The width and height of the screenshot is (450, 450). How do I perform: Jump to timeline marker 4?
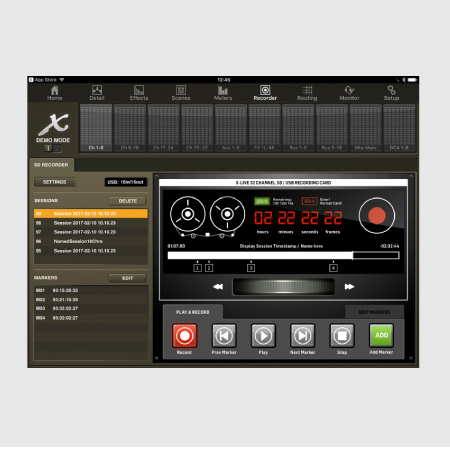point(333,268)
